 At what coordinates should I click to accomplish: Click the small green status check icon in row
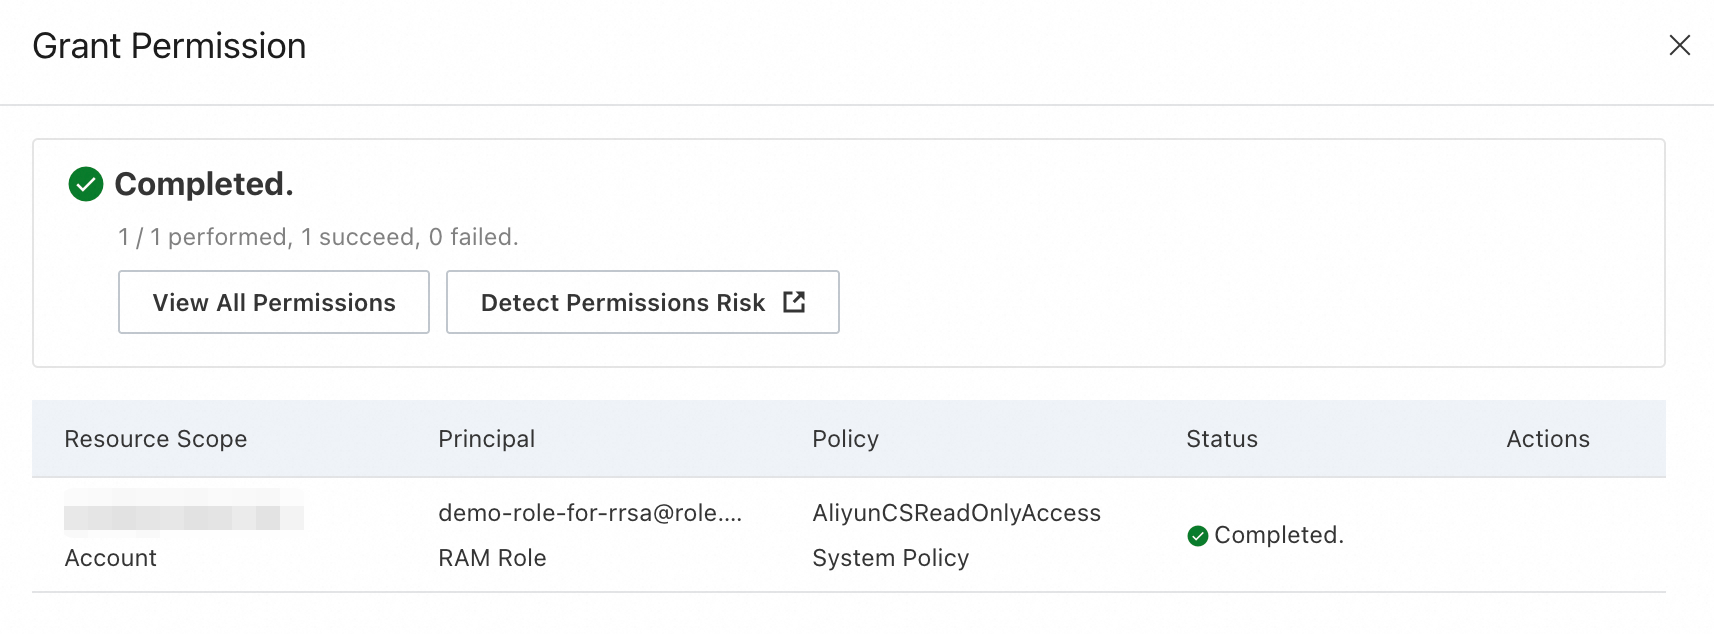tap(1197, 536)
